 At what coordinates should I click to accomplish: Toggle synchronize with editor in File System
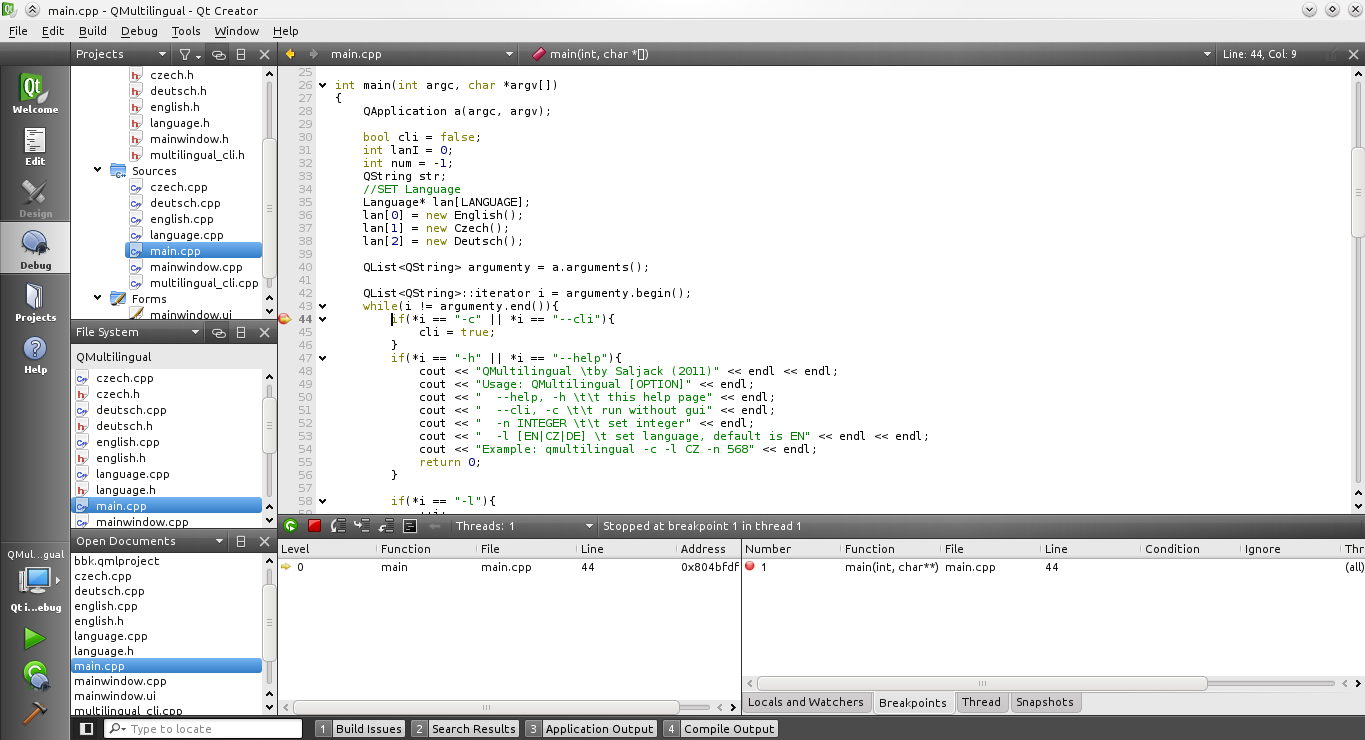coord(217,332)
